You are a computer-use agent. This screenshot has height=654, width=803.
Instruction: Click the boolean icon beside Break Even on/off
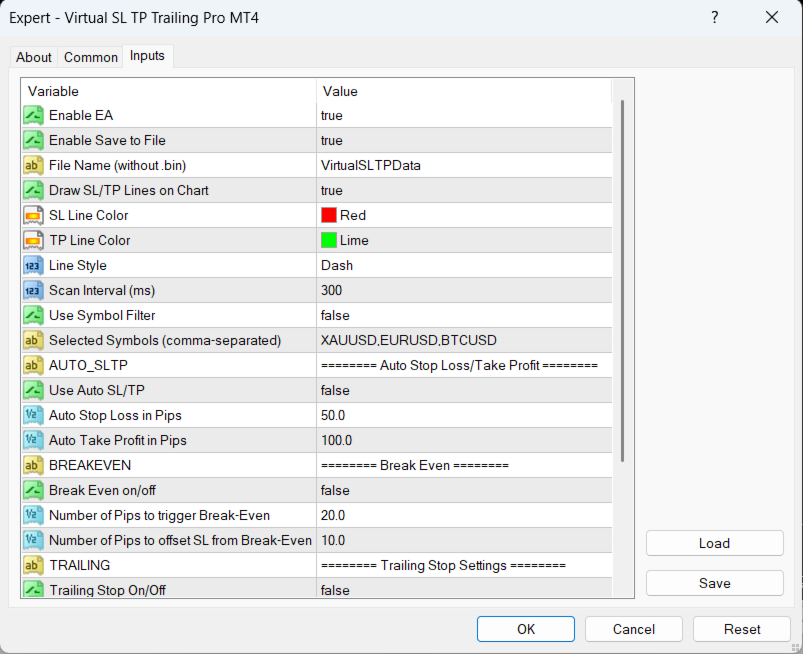pos(33,490)
